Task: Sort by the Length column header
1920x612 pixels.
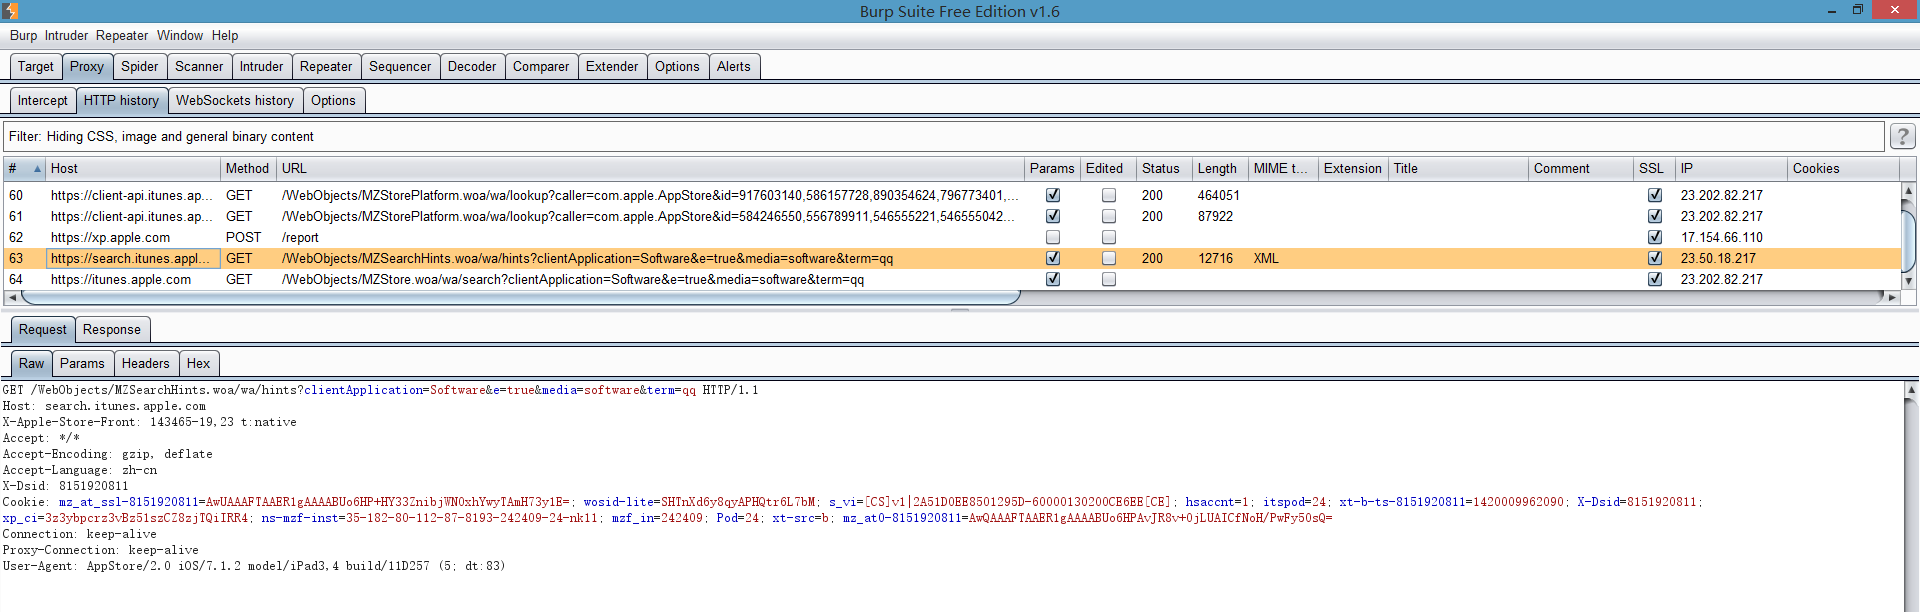Action: click(1220, 168)
